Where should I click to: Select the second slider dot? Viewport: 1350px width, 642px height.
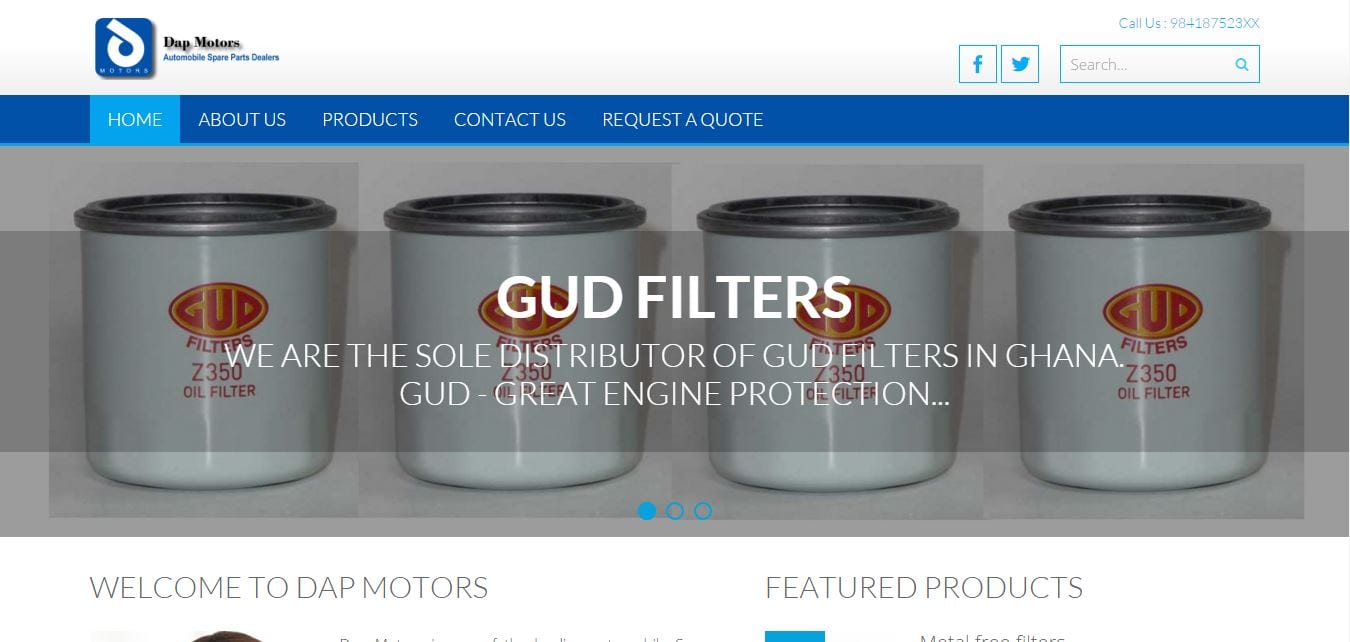coord(675,511)
